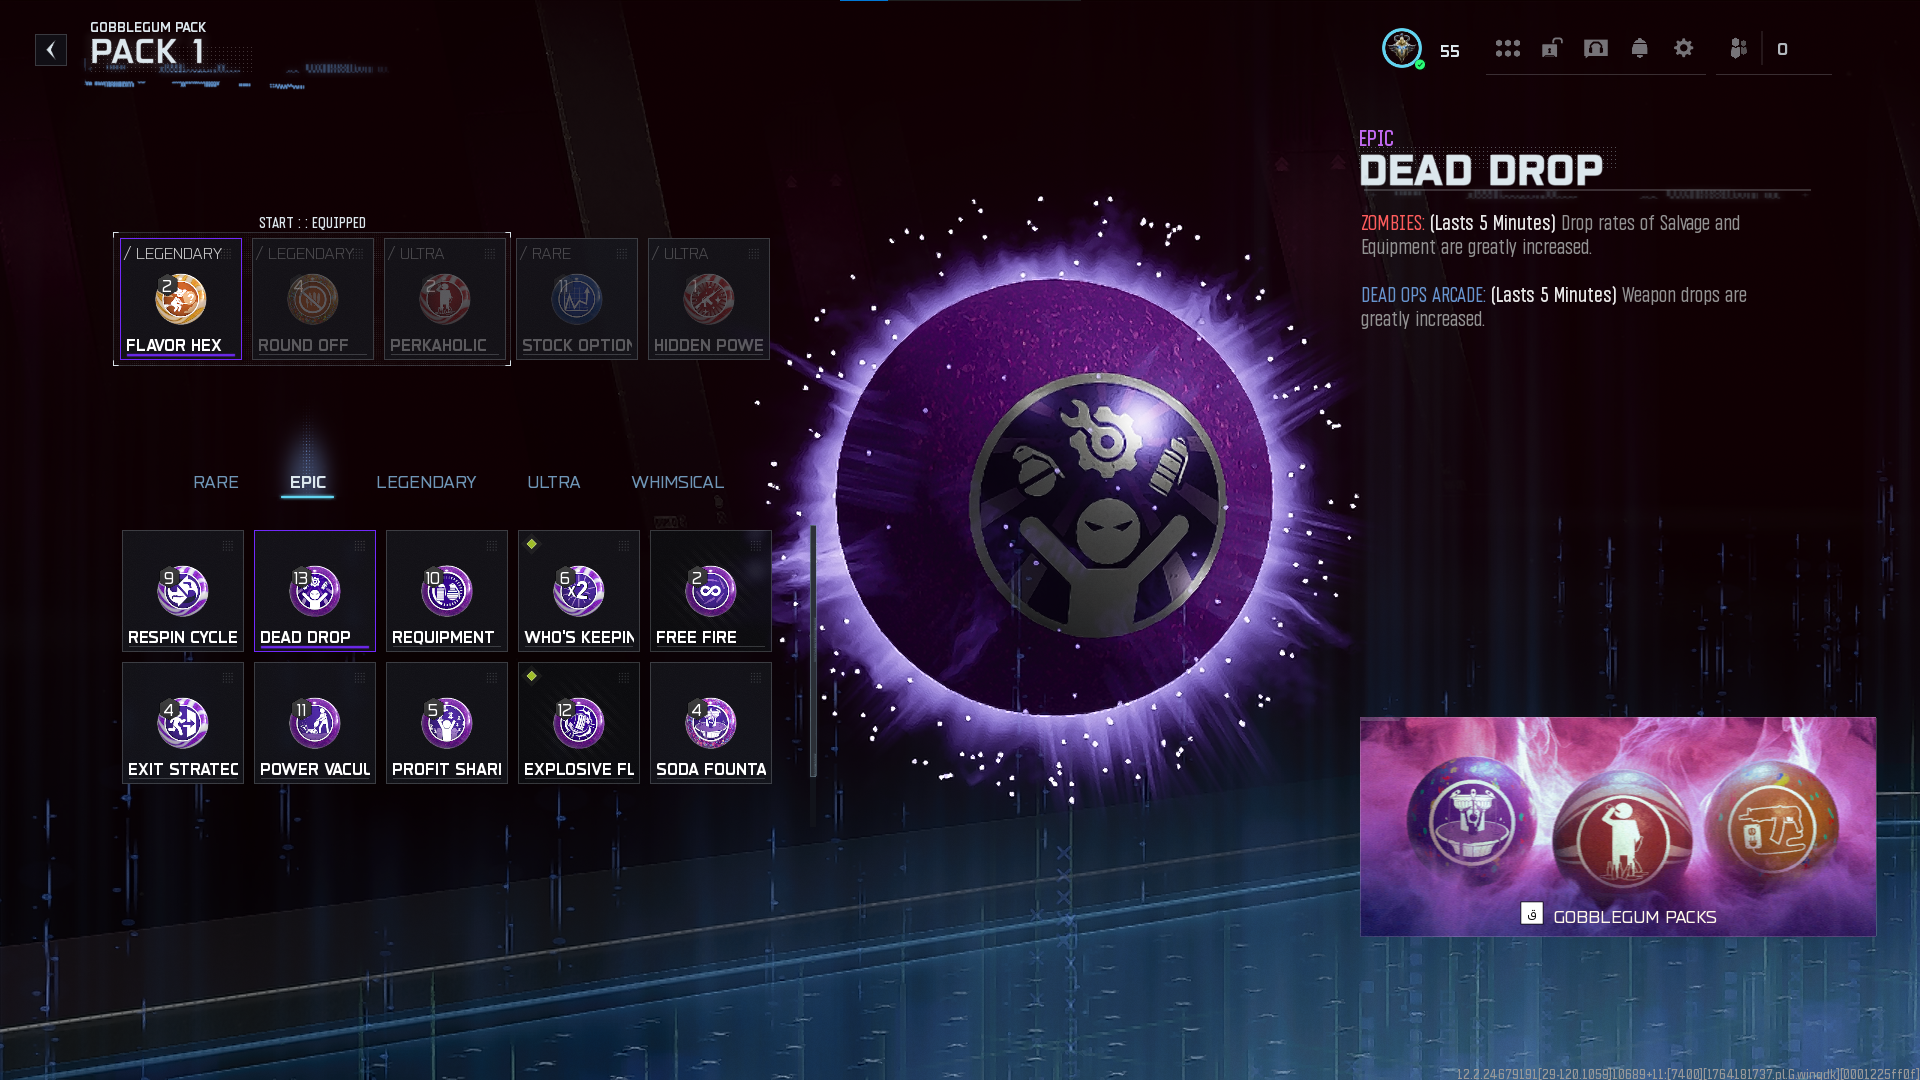Switch to the Legendary rarity tab

pyautogui.click(x=426, y=482)
